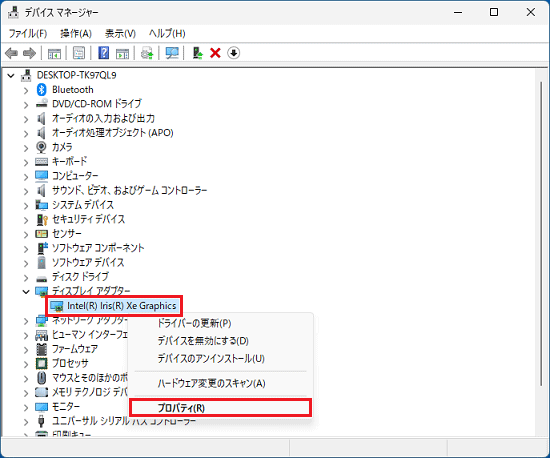Click the セキュリティ デバイス key icon
Screen dimensions: 550x458
pos(42,220)
